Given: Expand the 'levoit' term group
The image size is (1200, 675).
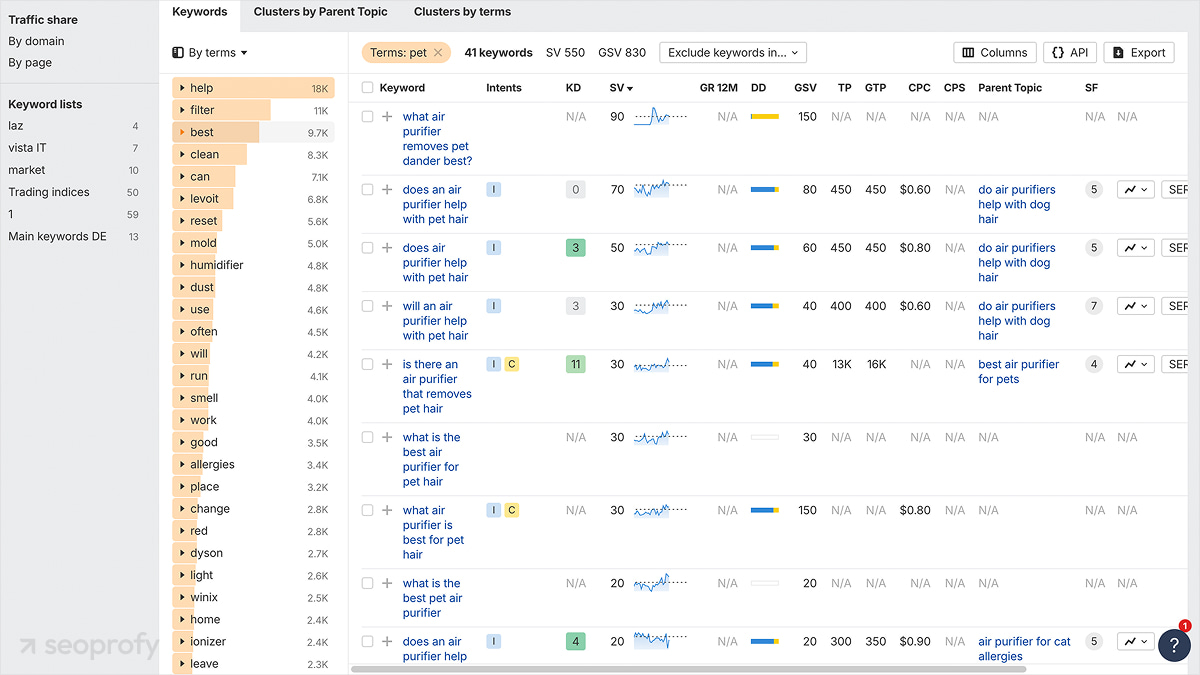Looking at the screenshot, I should (x=182, y=199).
